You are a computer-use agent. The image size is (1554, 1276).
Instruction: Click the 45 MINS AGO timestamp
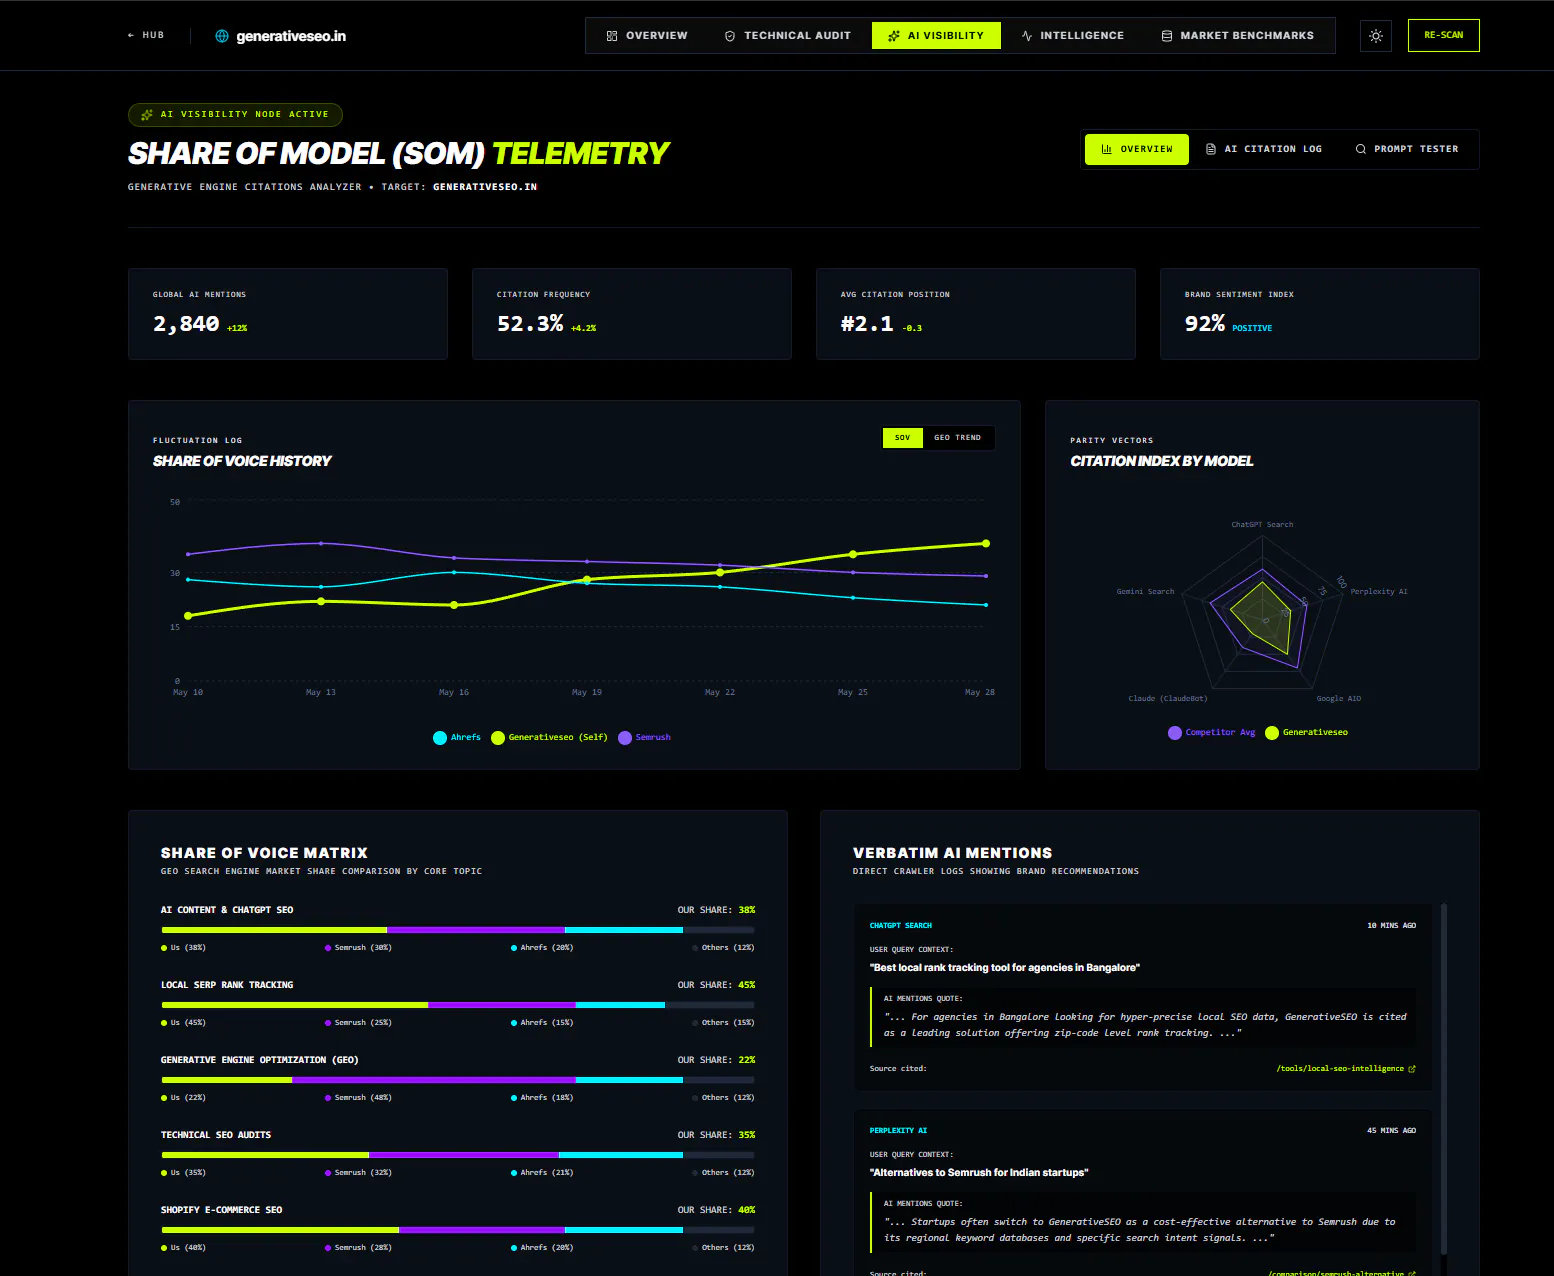1391,1131
